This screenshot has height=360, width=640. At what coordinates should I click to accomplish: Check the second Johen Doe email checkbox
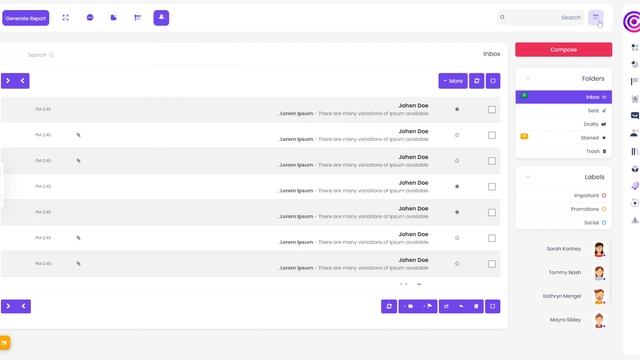[x=492, y=135]
